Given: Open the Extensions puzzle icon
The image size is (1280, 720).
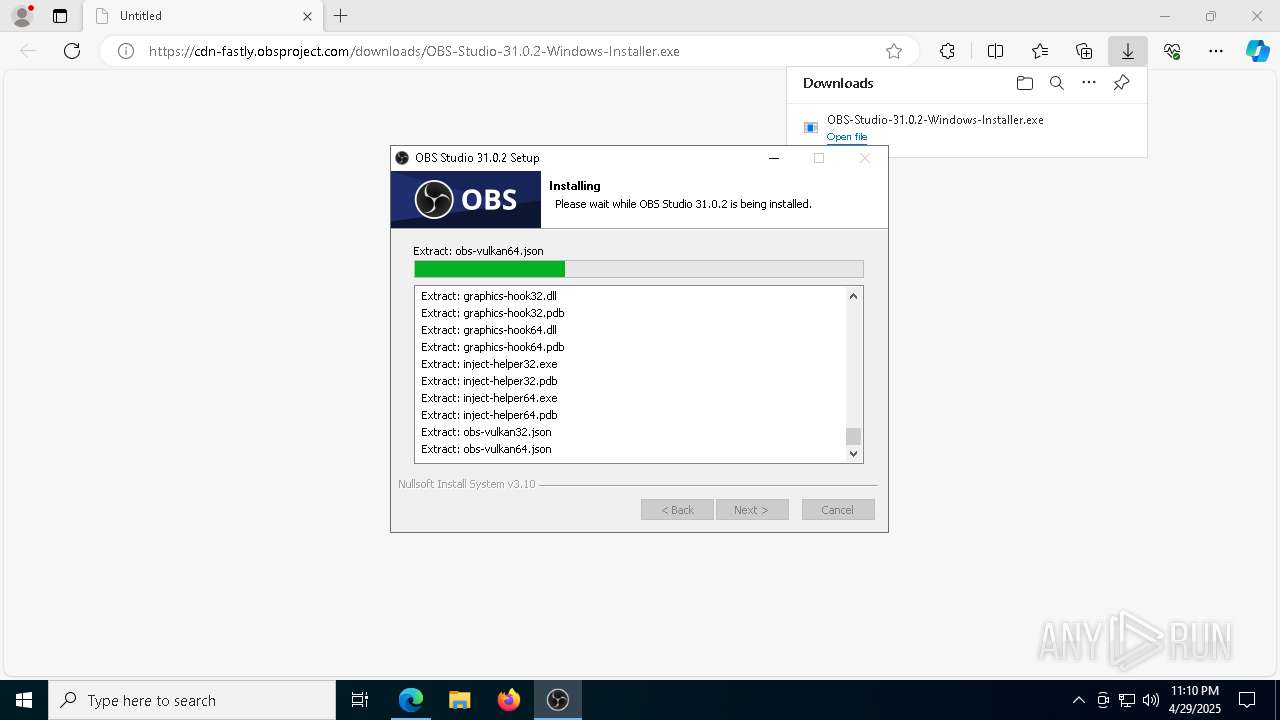Looking at the screenshot, I should coord(947,51).
